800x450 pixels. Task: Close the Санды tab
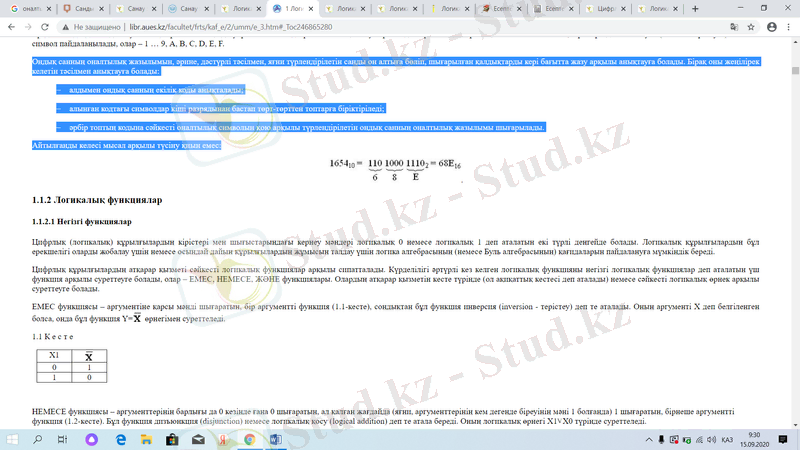(x=102, y=9)
